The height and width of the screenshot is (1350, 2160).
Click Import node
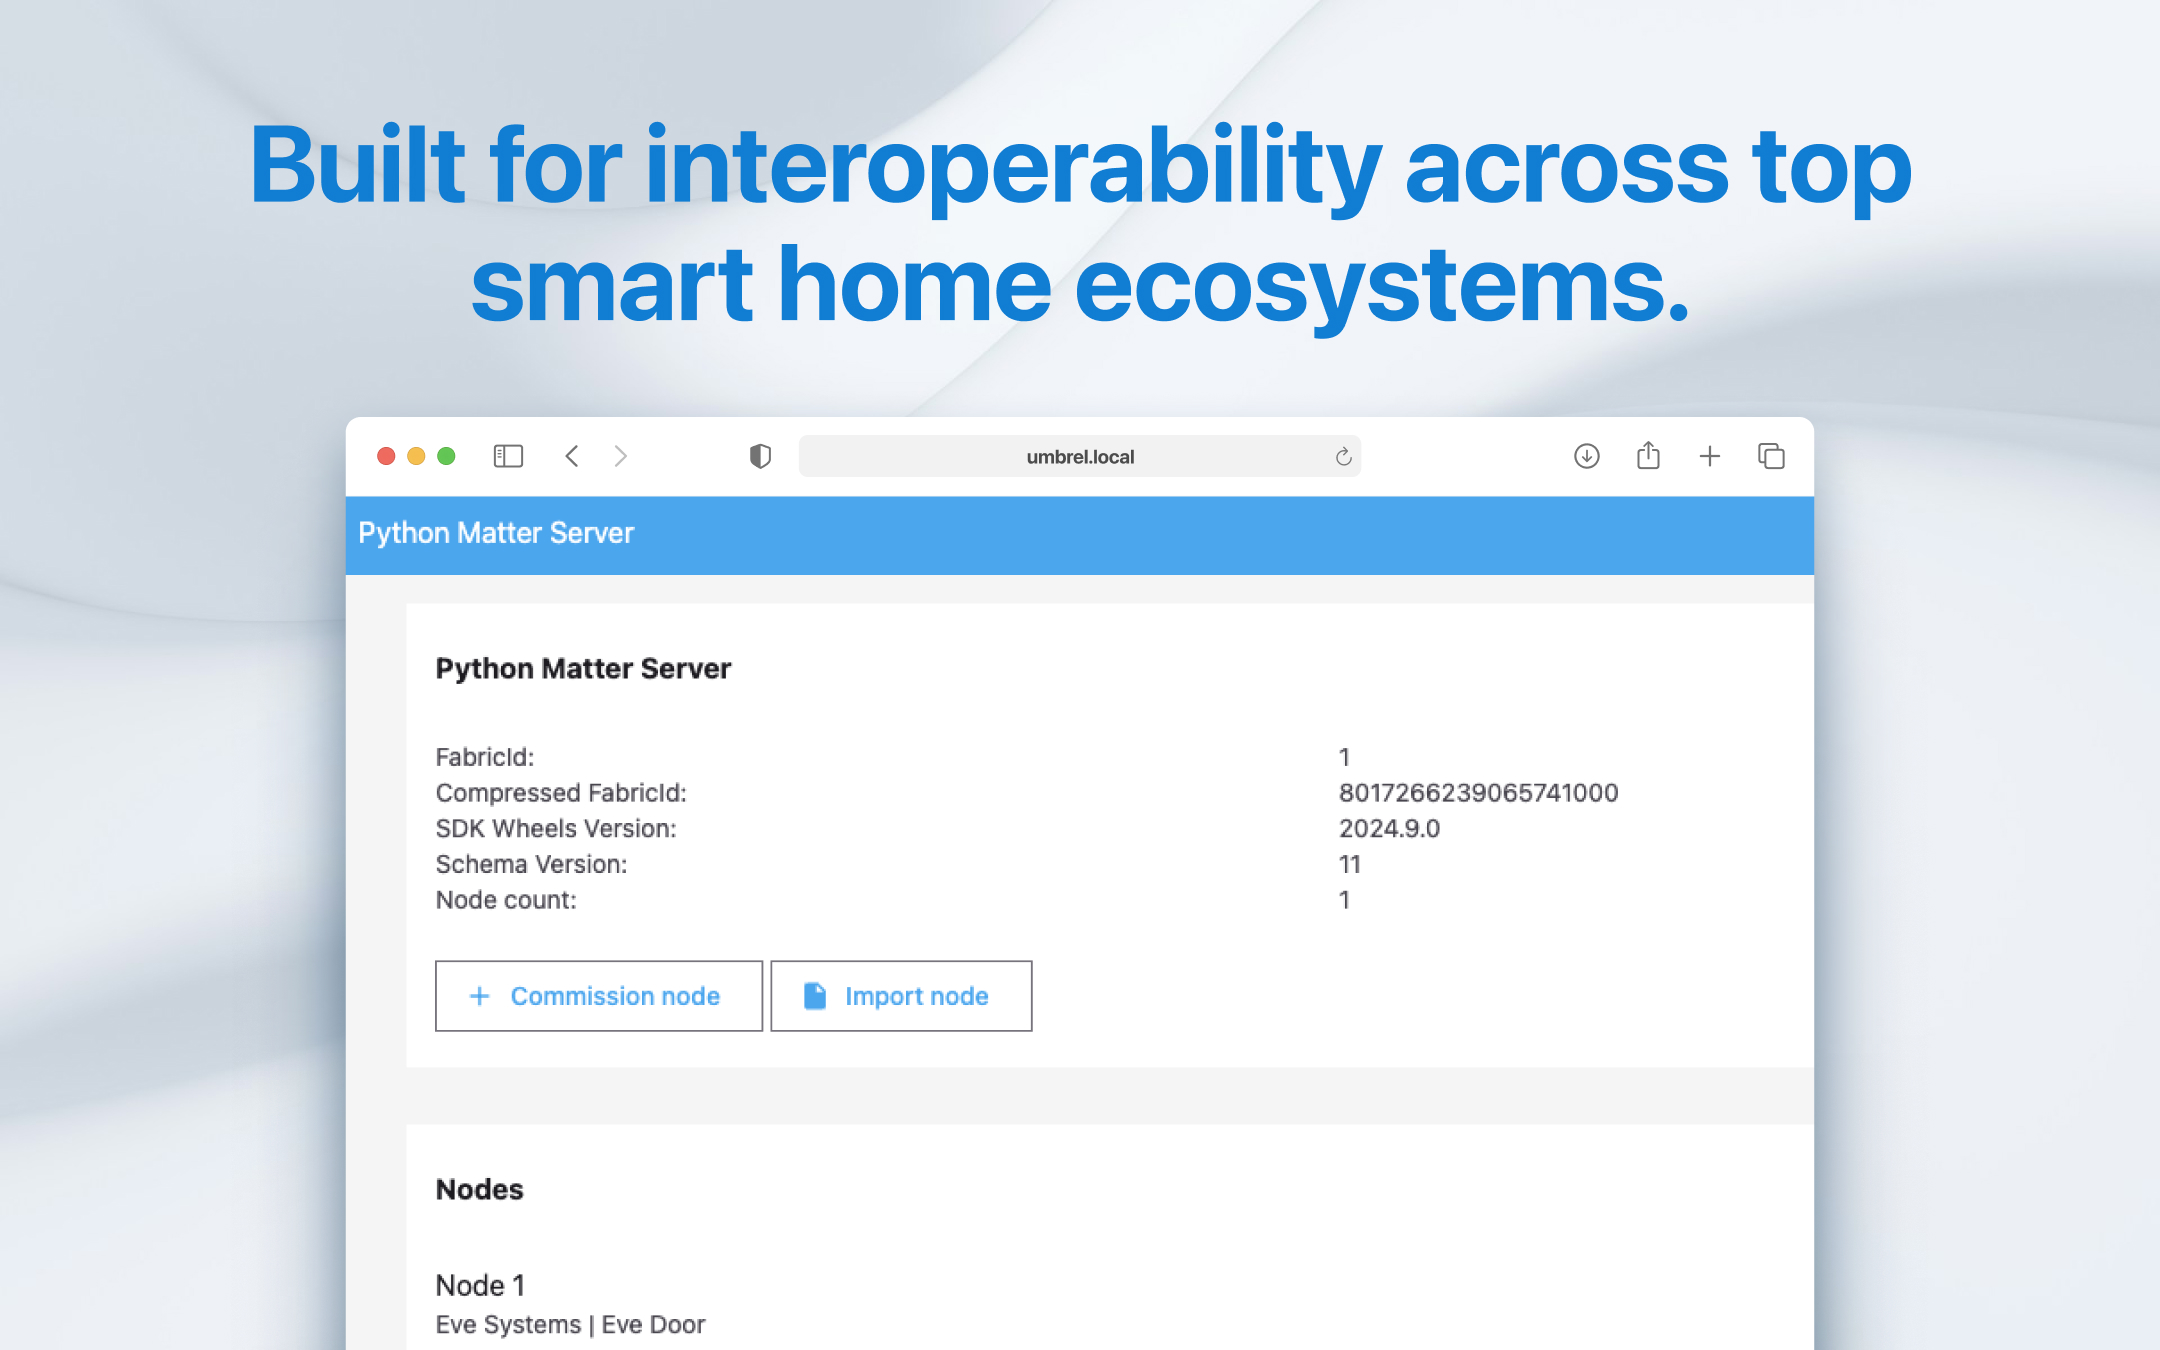pyautogui.click(x=901, y=995)
